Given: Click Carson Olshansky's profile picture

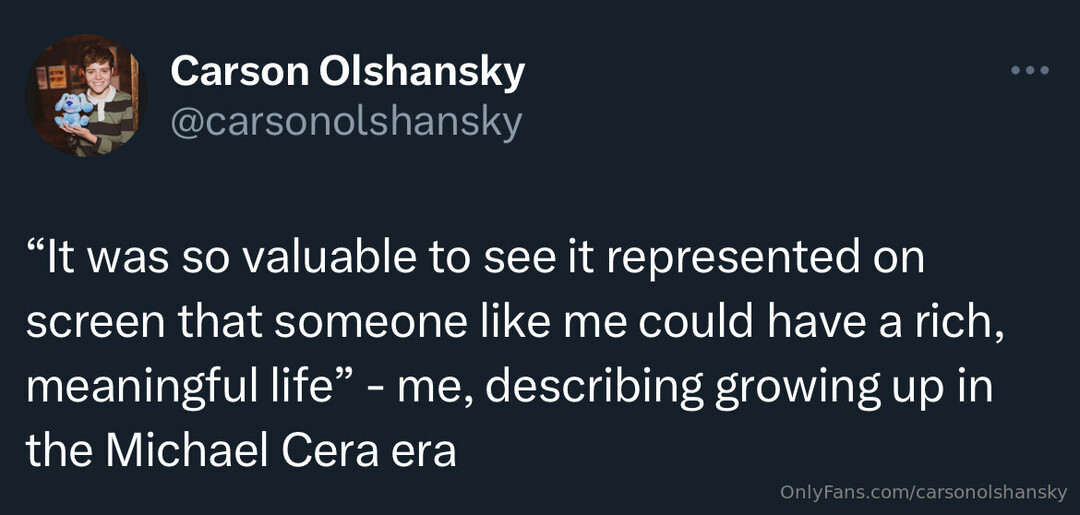Looking at the screenshot, I should [86, 95].
